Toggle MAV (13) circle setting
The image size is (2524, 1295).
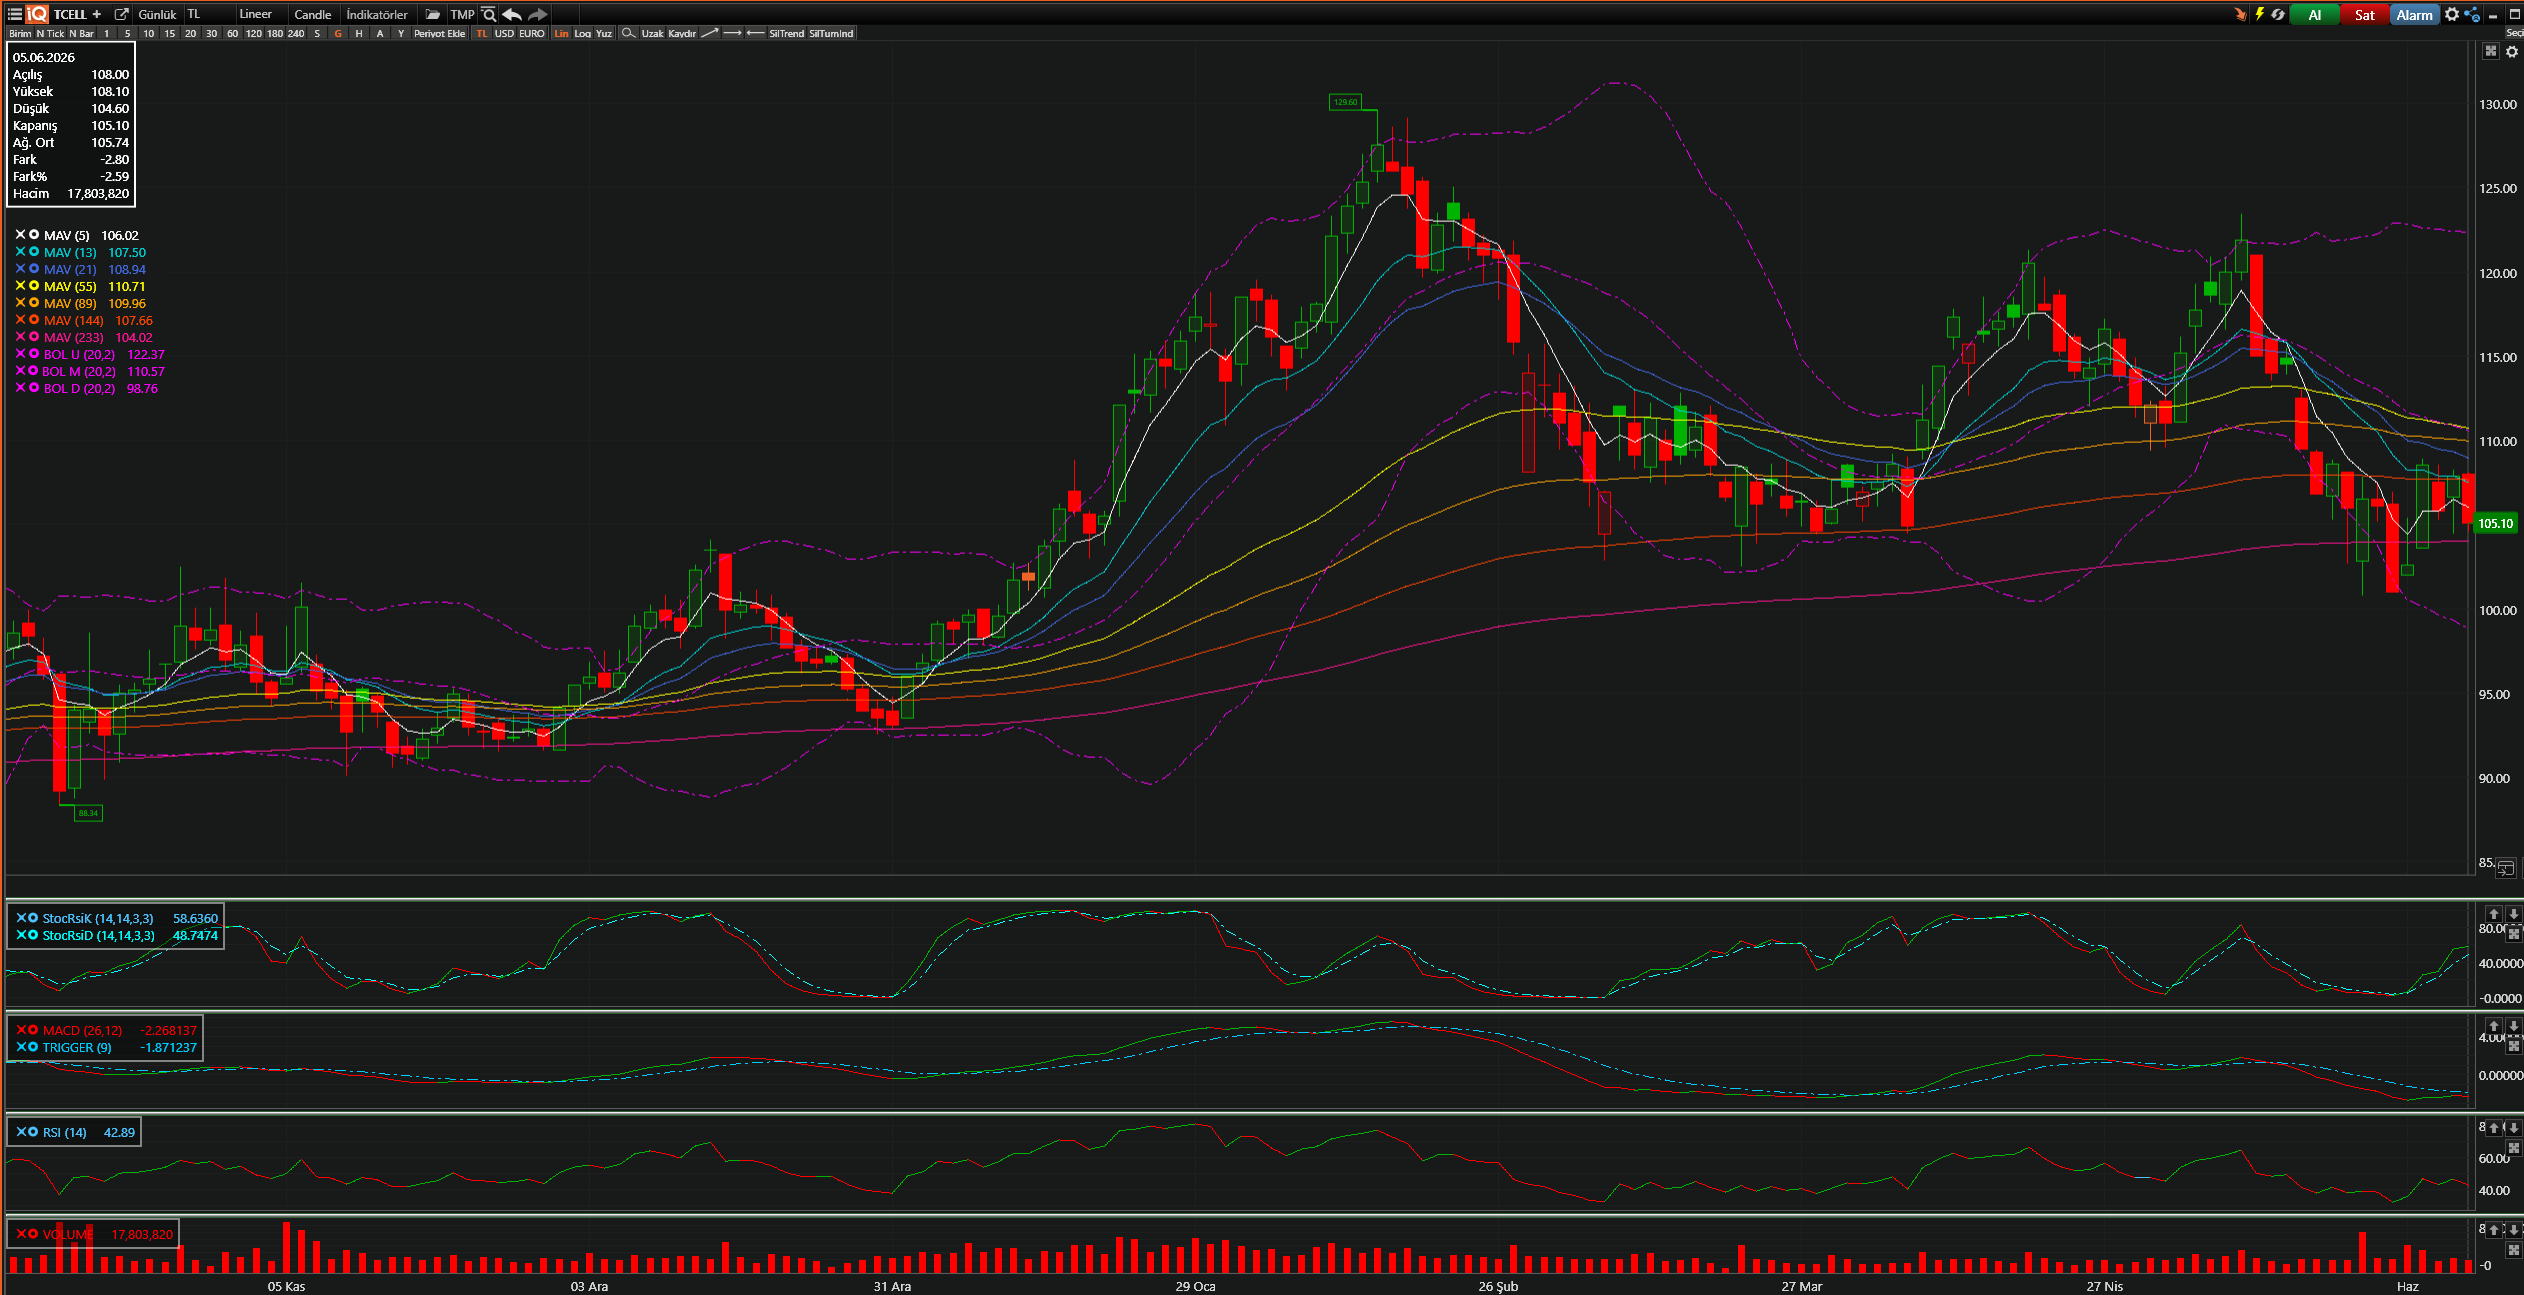(34, 251)
